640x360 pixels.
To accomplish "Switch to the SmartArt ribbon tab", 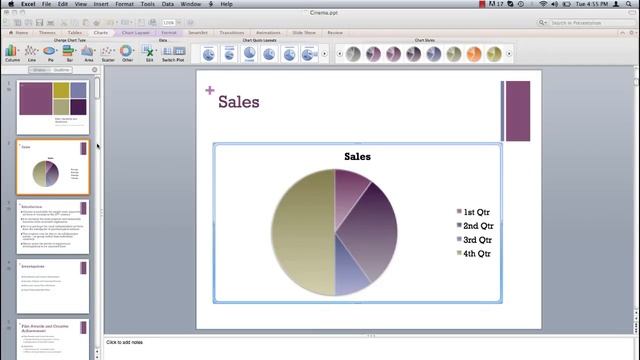I will [x=198, y=33].
